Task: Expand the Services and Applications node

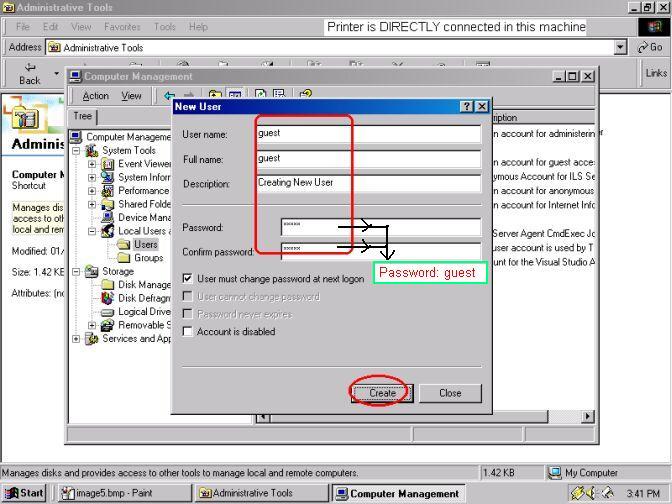Action: click(x=77, y=339)
